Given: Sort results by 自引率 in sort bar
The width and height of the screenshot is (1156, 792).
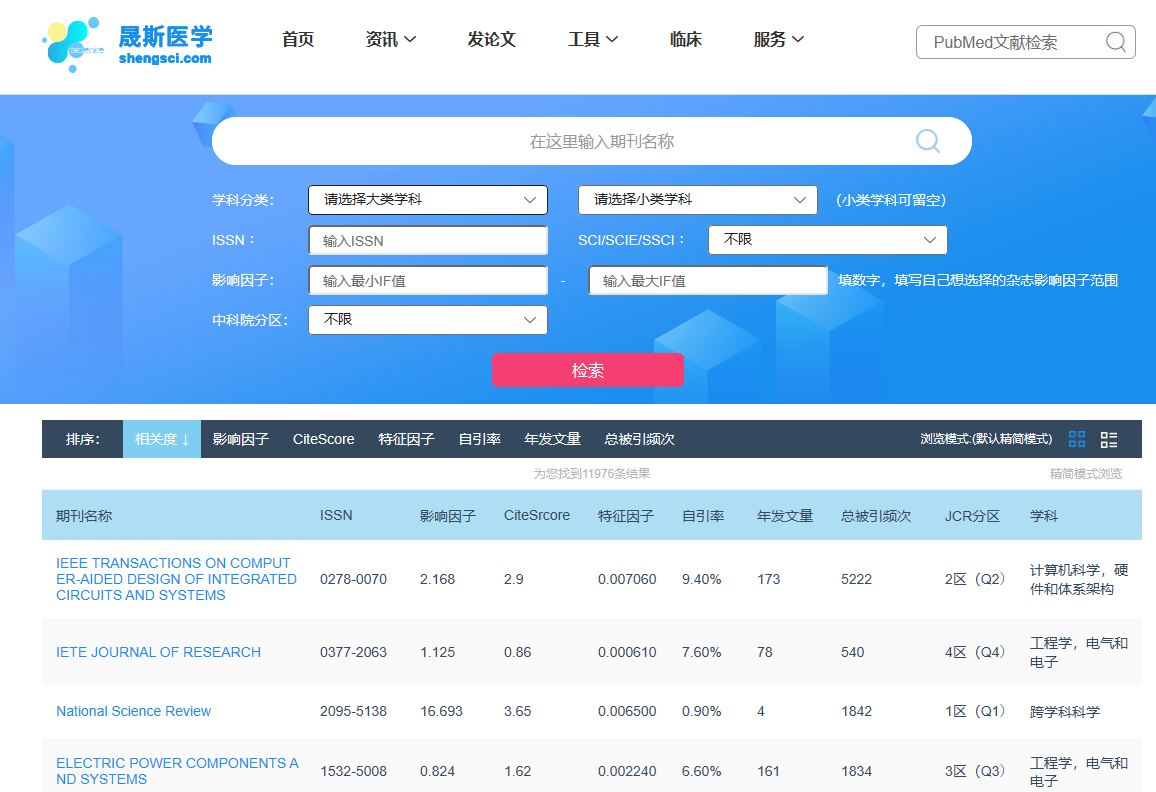Looking at the screenshot, I should pyautogui.click(x=479, y=440).
